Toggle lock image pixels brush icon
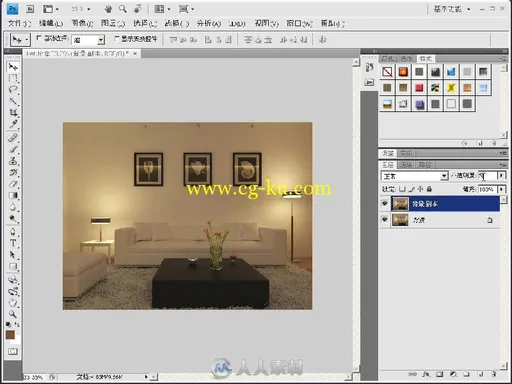 tap(412, 189)
